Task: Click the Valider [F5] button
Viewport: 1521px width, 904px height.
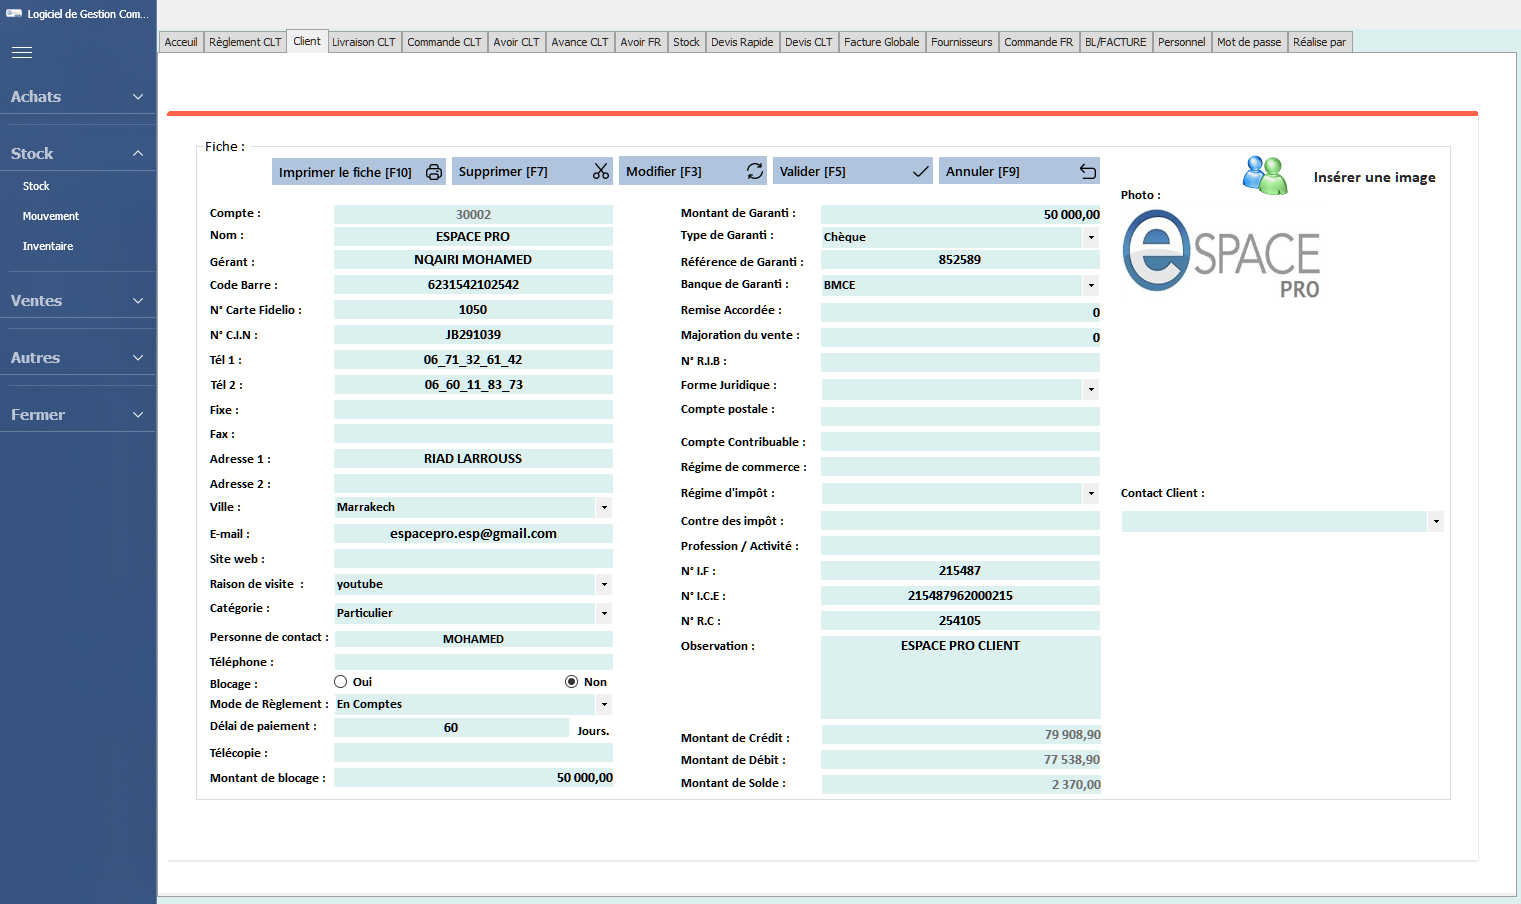Action: click(x=853, y=172)
